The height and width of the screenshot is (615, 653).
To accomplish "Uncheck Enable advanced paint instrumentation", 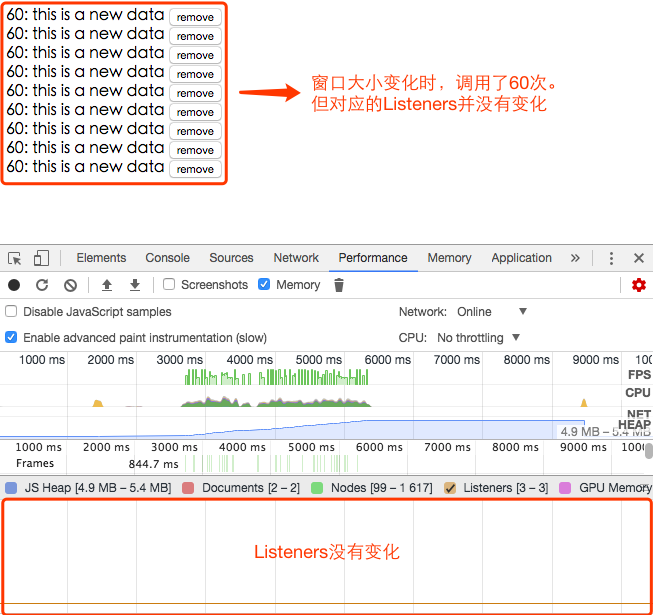I will pyautogui.click(x=11, y=337).
